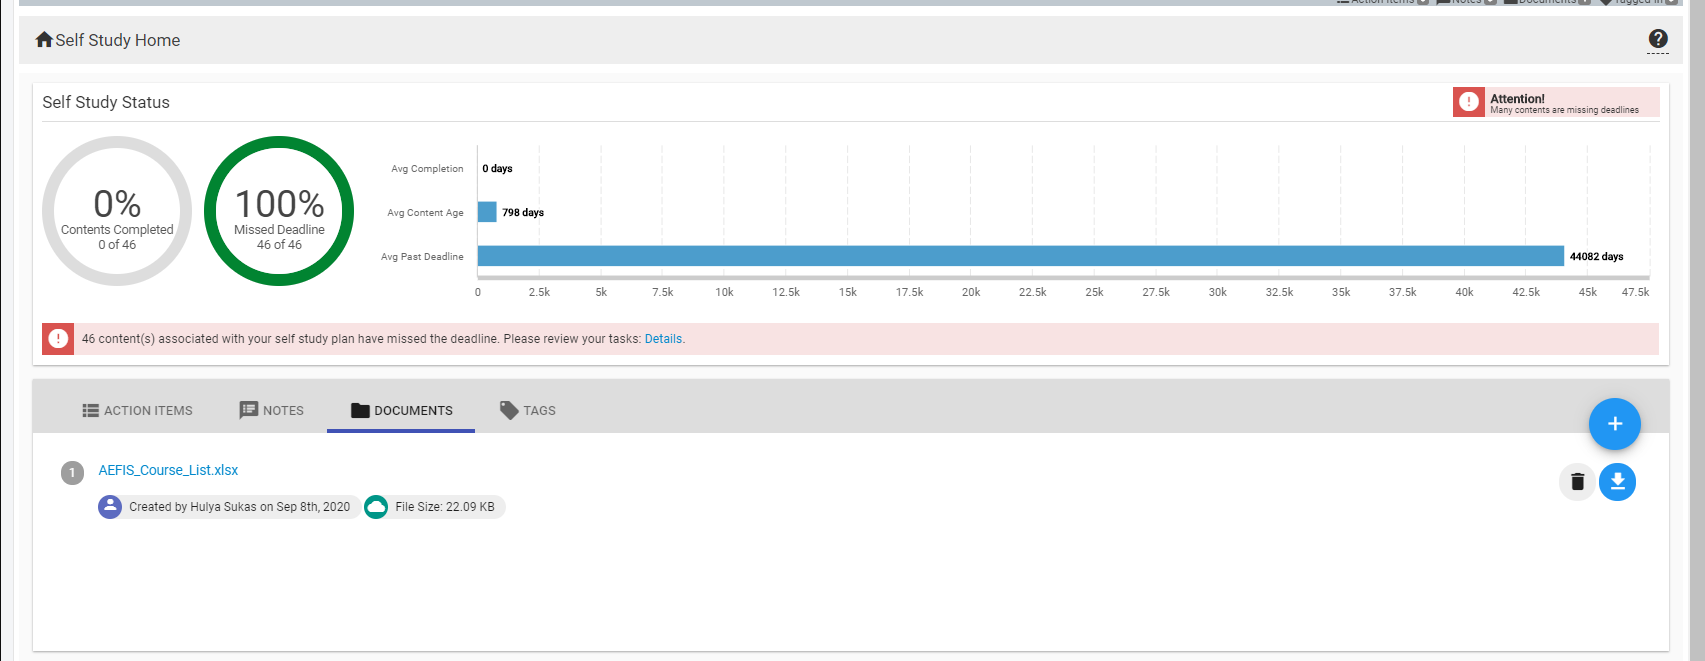Click the Avg Past Deadline bar
The width and height of the screenshot is (1705, 661).
point(1021,256)
